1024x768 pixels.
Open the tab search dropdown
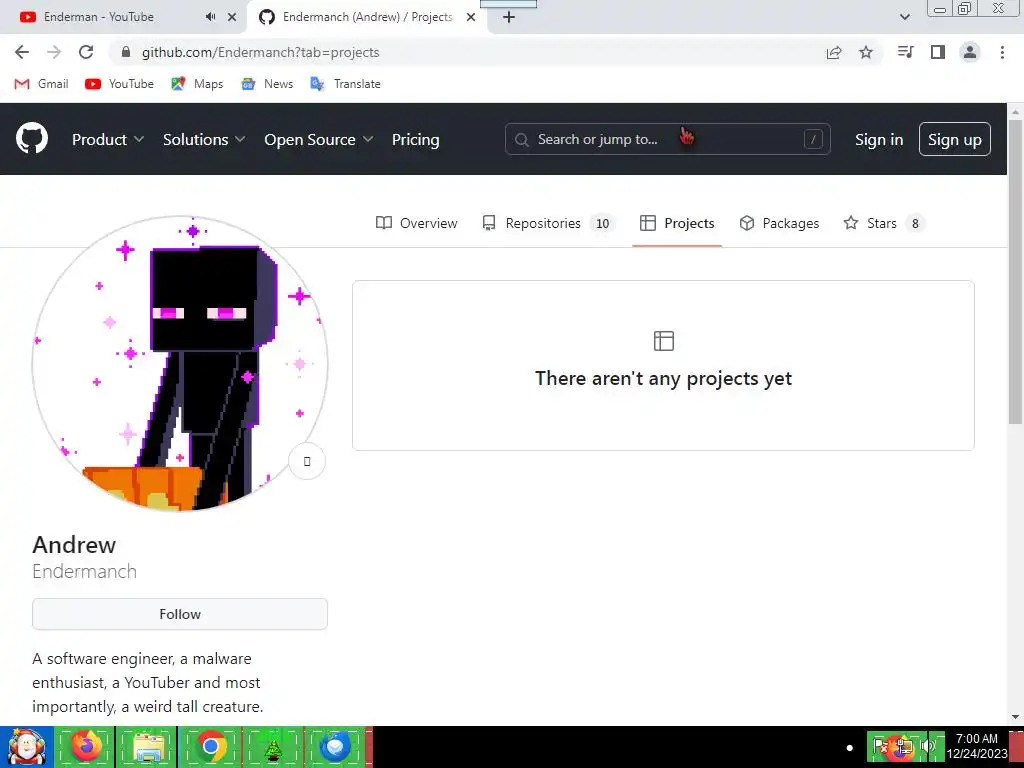(x=904, y=17)
